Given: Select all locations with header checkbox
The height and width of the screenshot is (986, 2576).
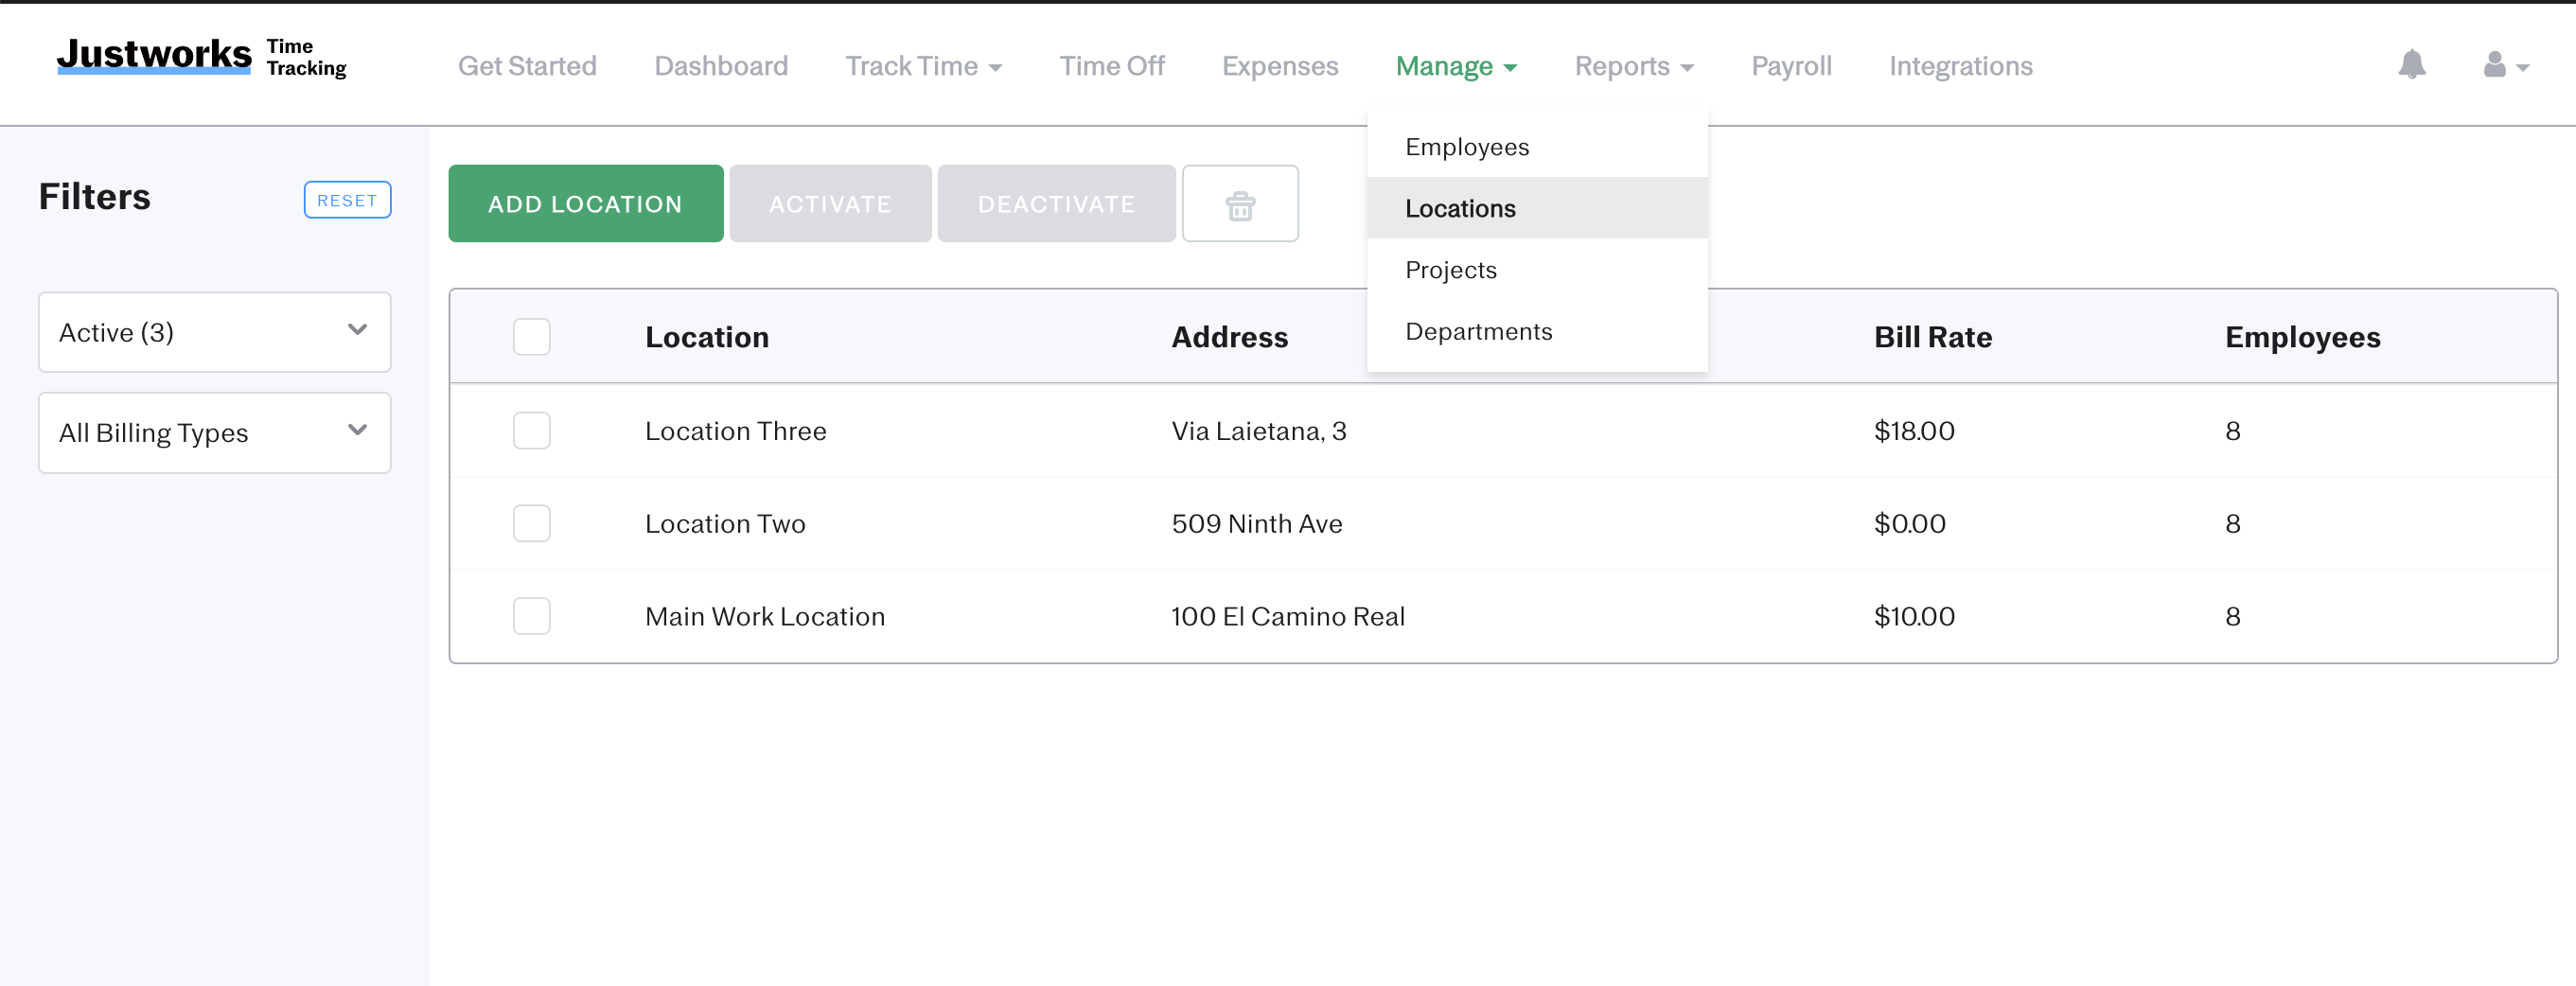Looking at the screenshot, I should [531, 337].
